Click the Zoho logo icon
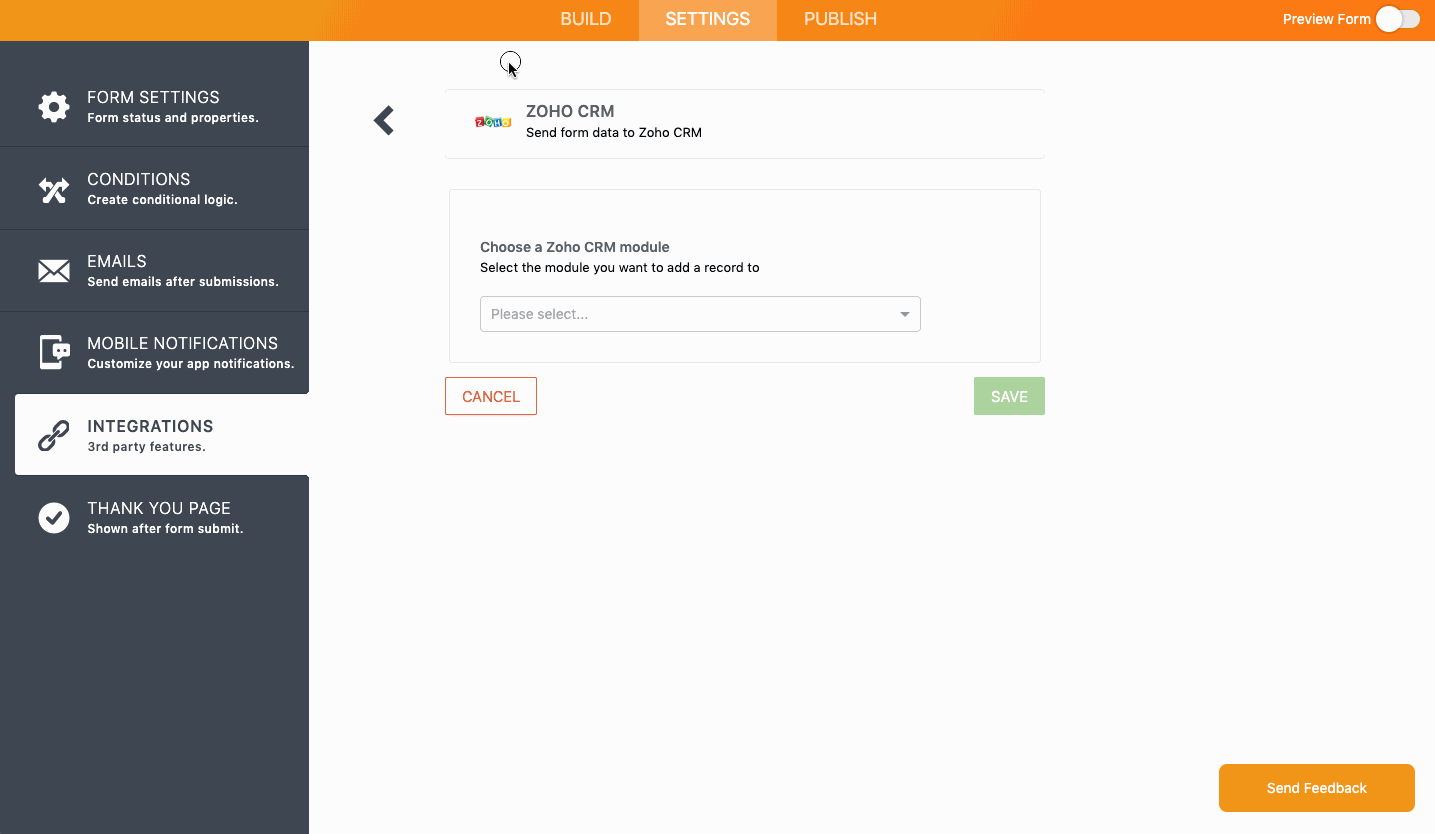Viewport: 1435px width, 834px height. coord(493,121)
